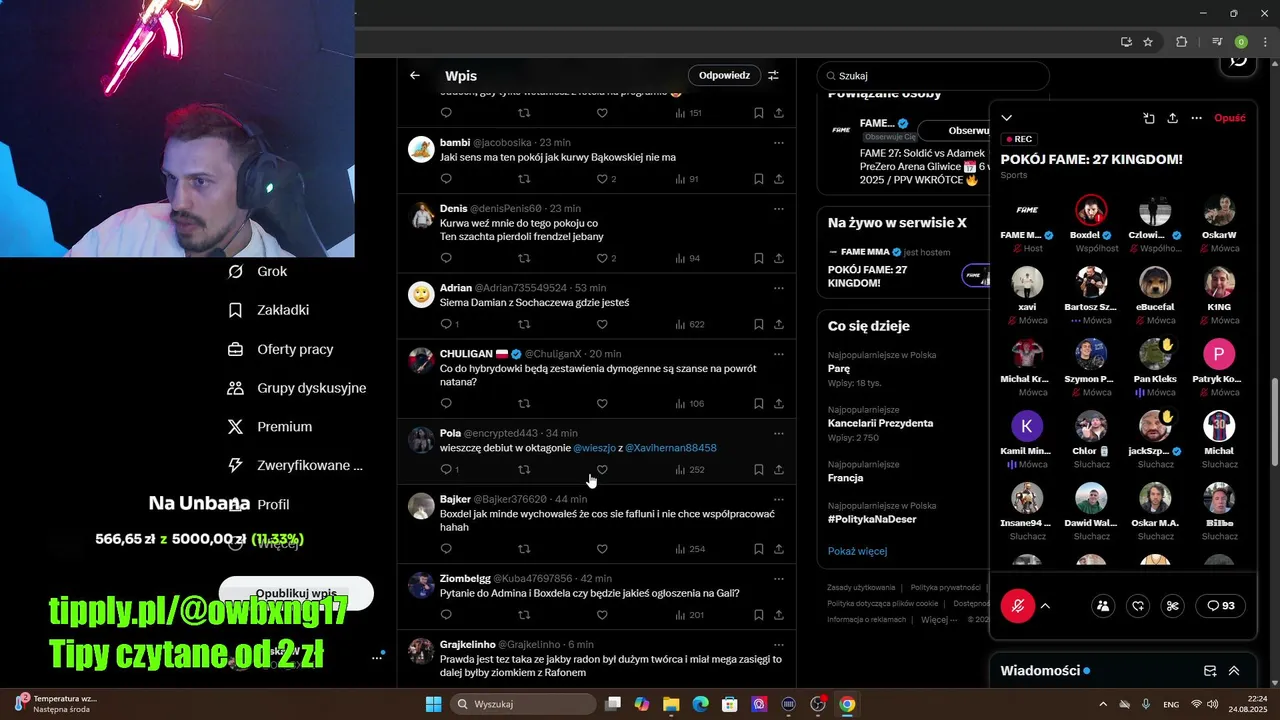Open Space comments showing 93
The image size is (1280, 720).
[1221, 606]
